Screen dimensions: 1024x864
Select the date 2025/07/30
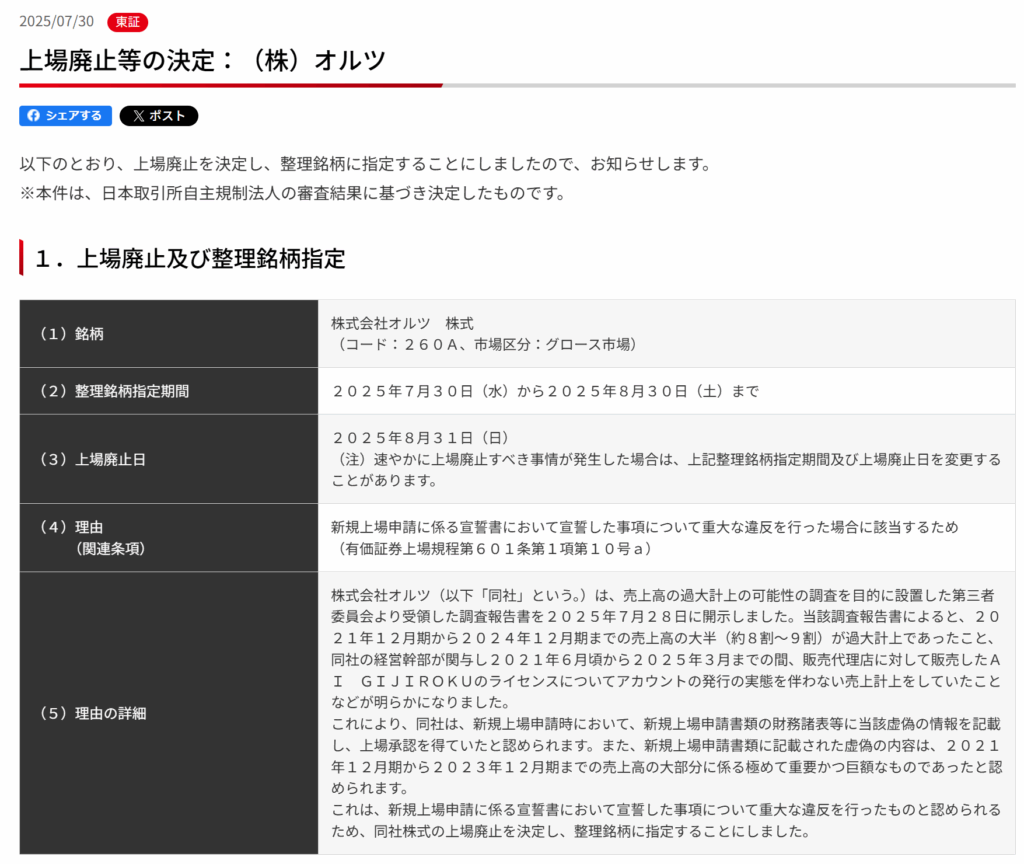pos(57,22)
